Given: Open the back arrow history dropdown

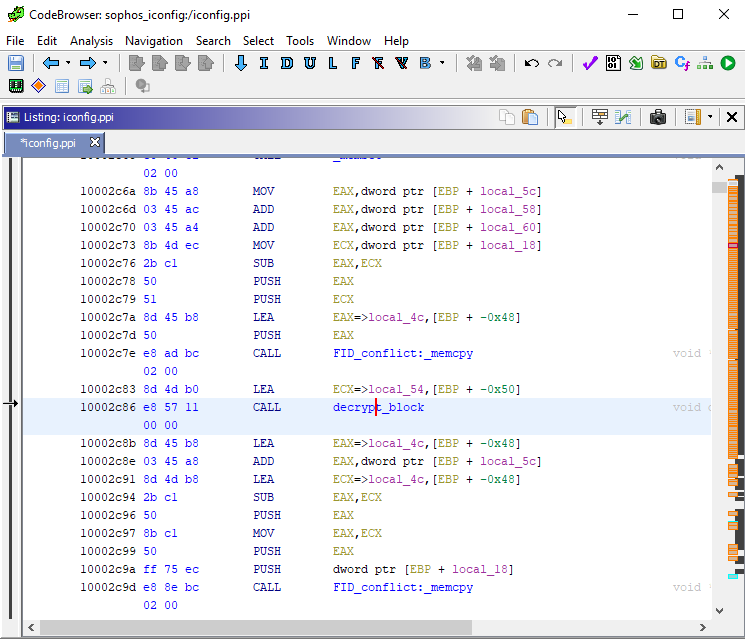Looking at the screenshot, I should click(68, 63).
